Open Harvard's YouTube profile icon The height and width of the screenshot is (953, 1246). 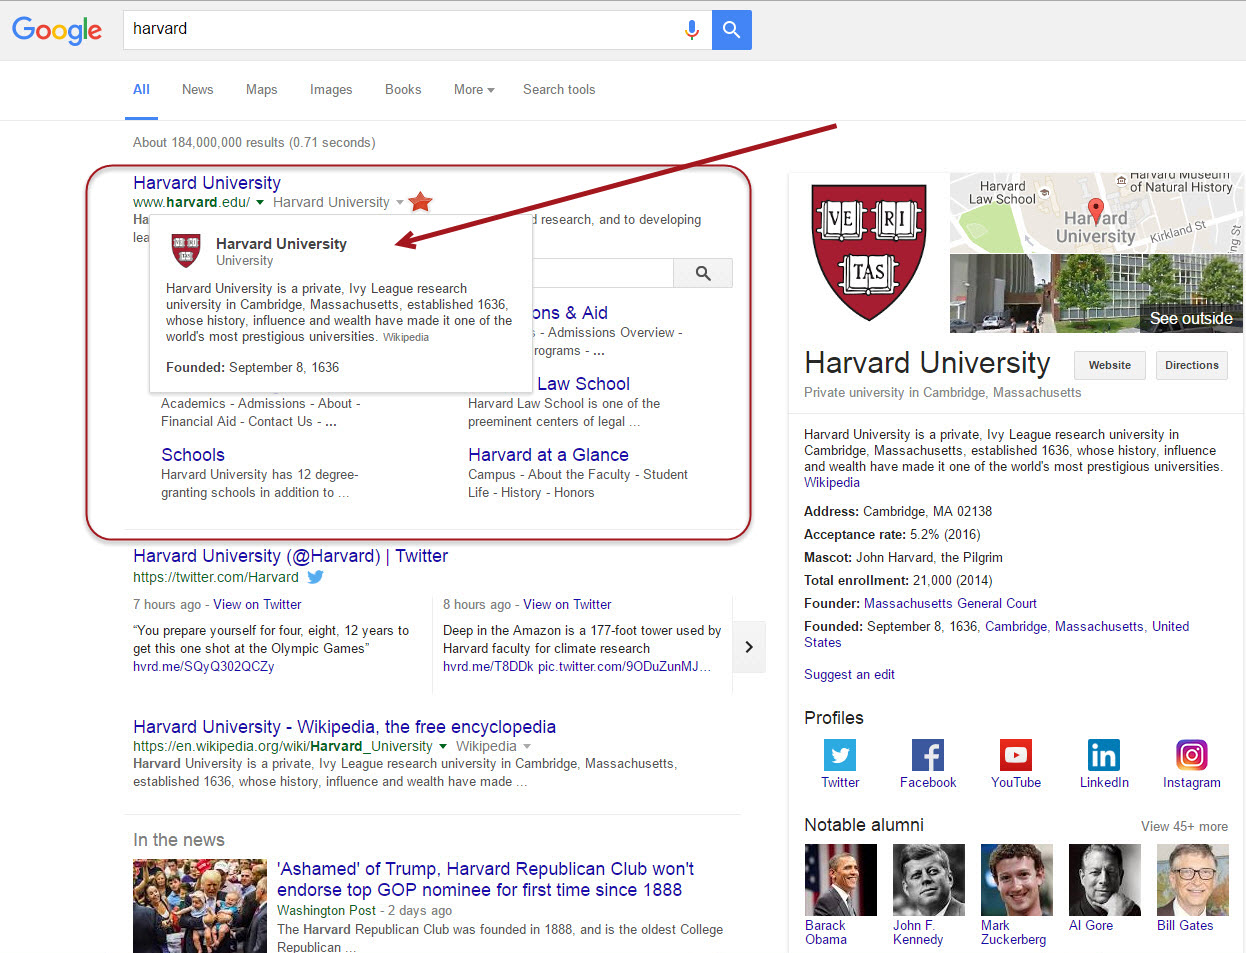1015,755
